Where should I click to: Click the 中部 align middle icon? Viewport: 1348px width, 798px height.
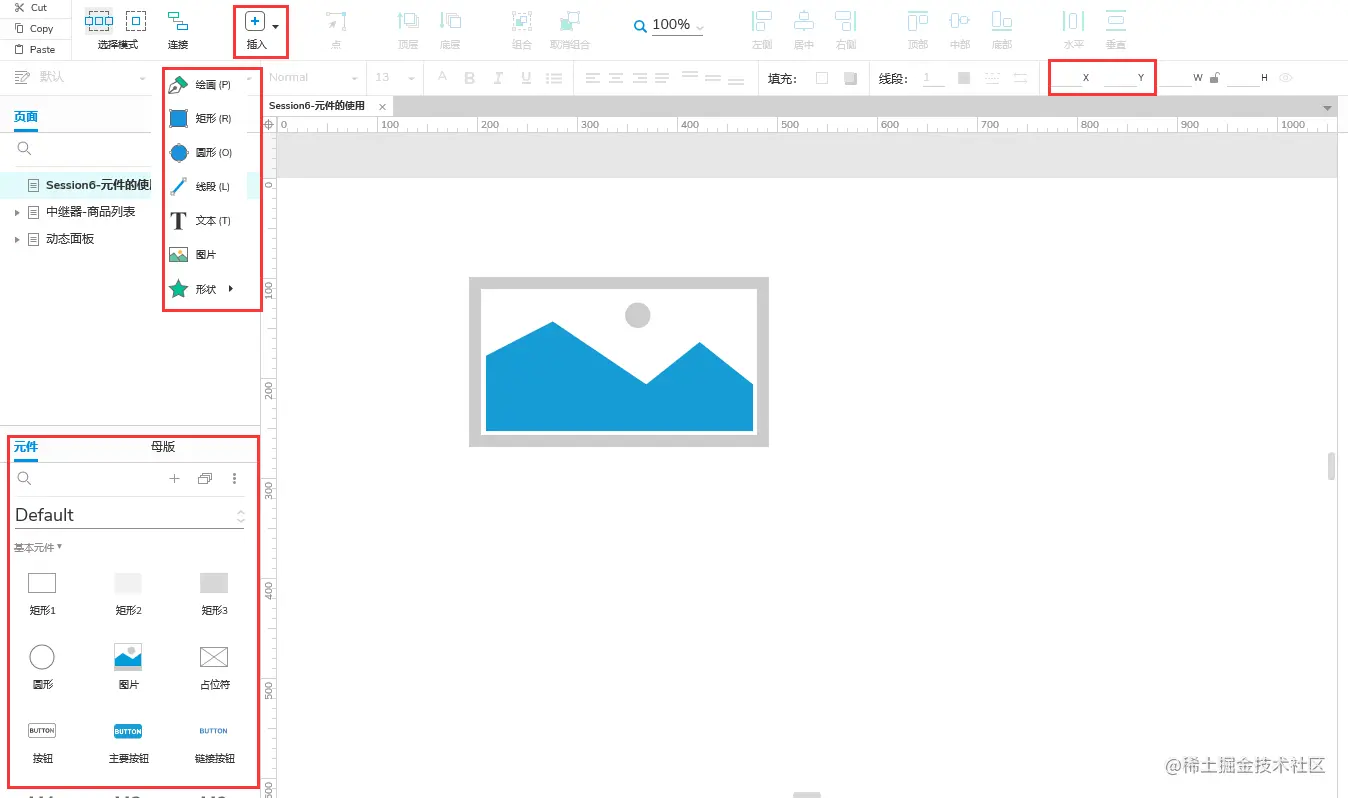tap(960, 21)
